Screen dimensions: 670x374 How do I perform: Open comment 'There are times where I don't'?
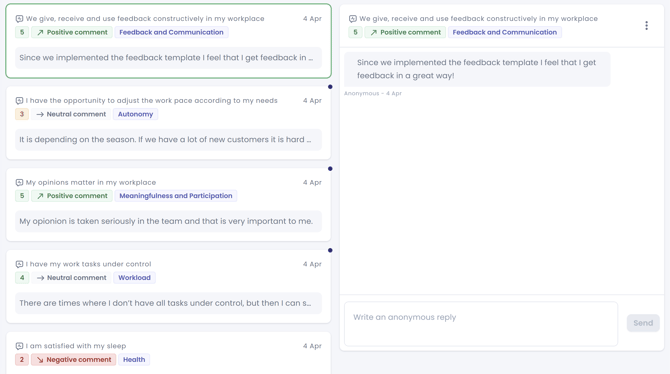(x=168, y=303)
